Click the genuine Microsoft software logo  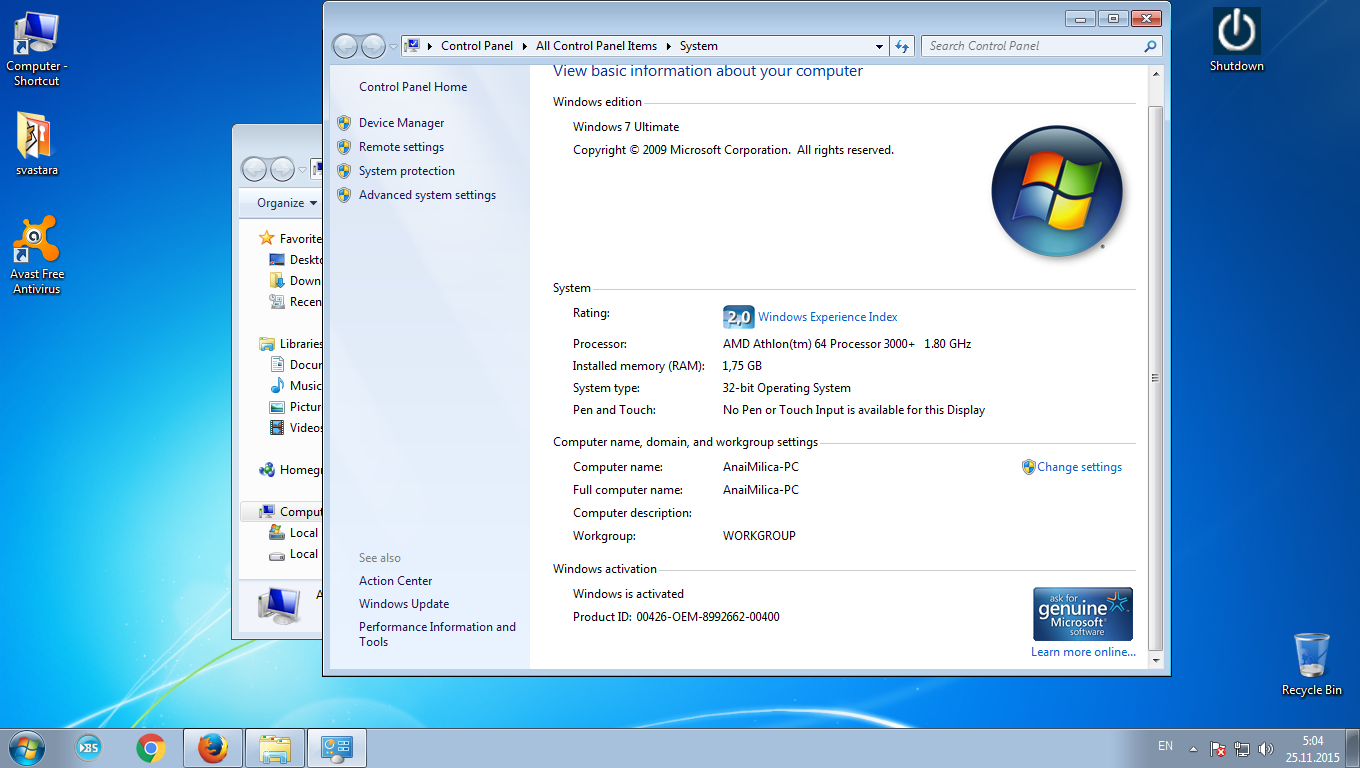point(1083,613)
